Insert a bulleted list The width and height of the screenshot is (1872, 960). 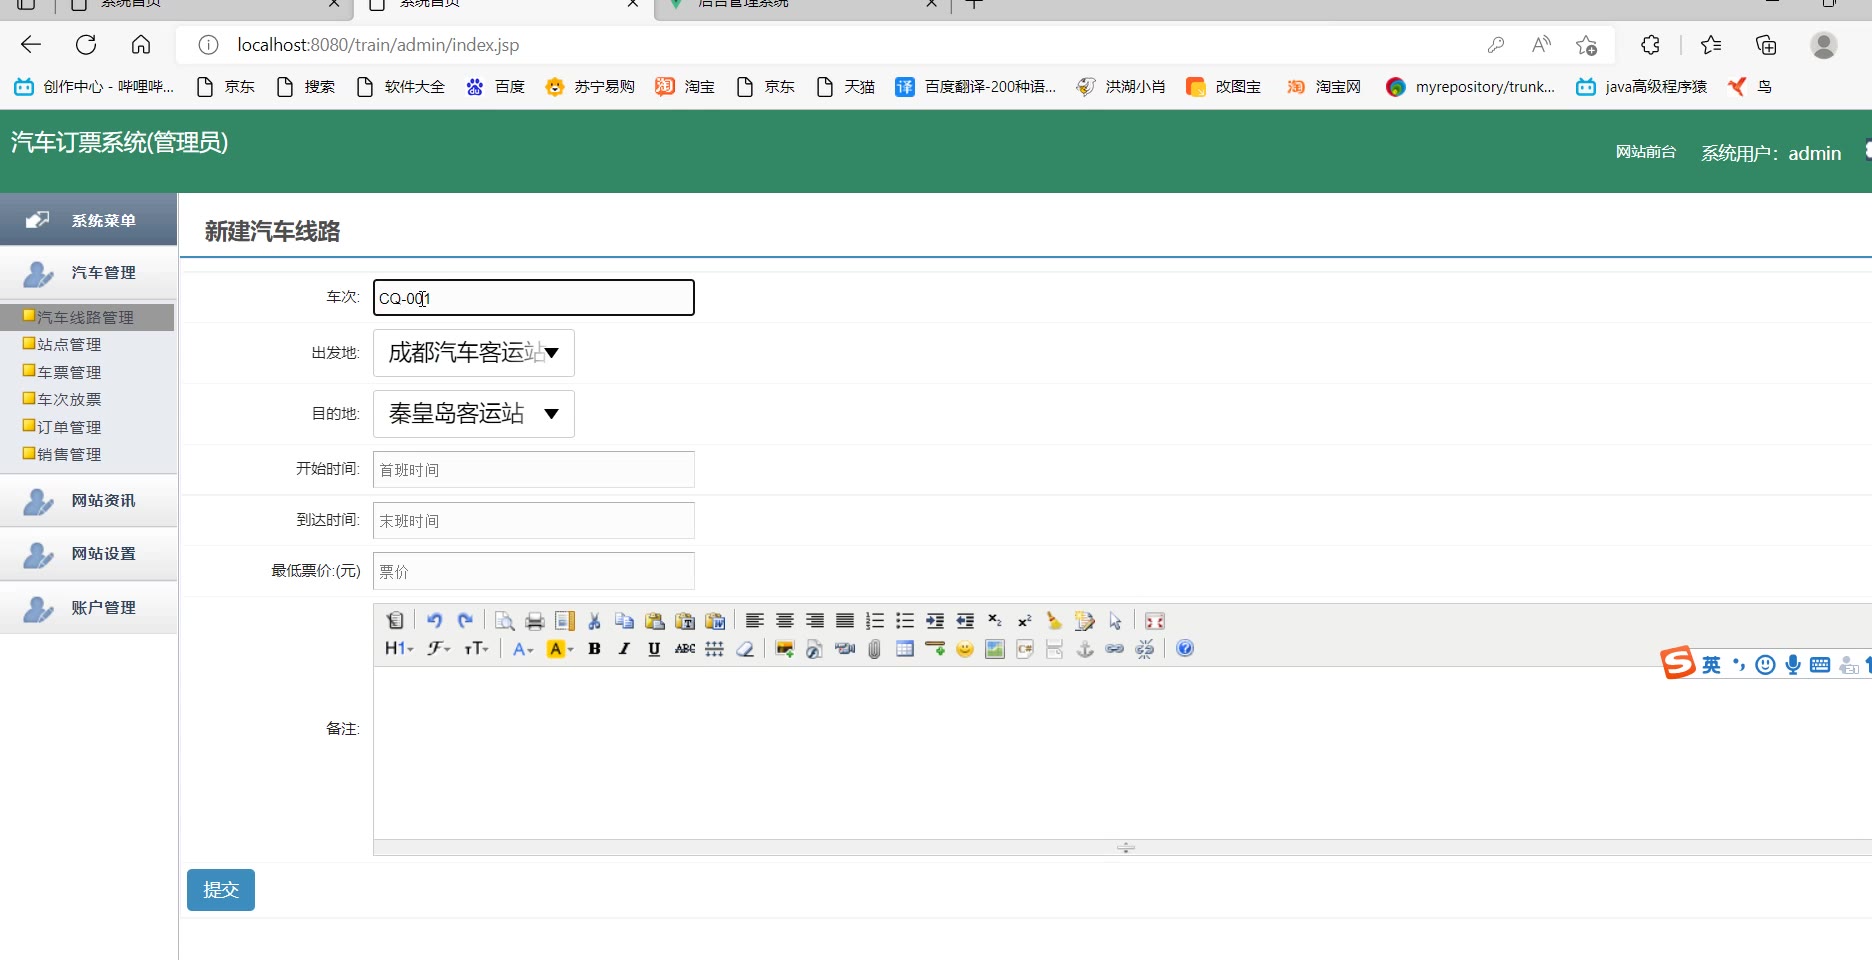pos(905,621)
